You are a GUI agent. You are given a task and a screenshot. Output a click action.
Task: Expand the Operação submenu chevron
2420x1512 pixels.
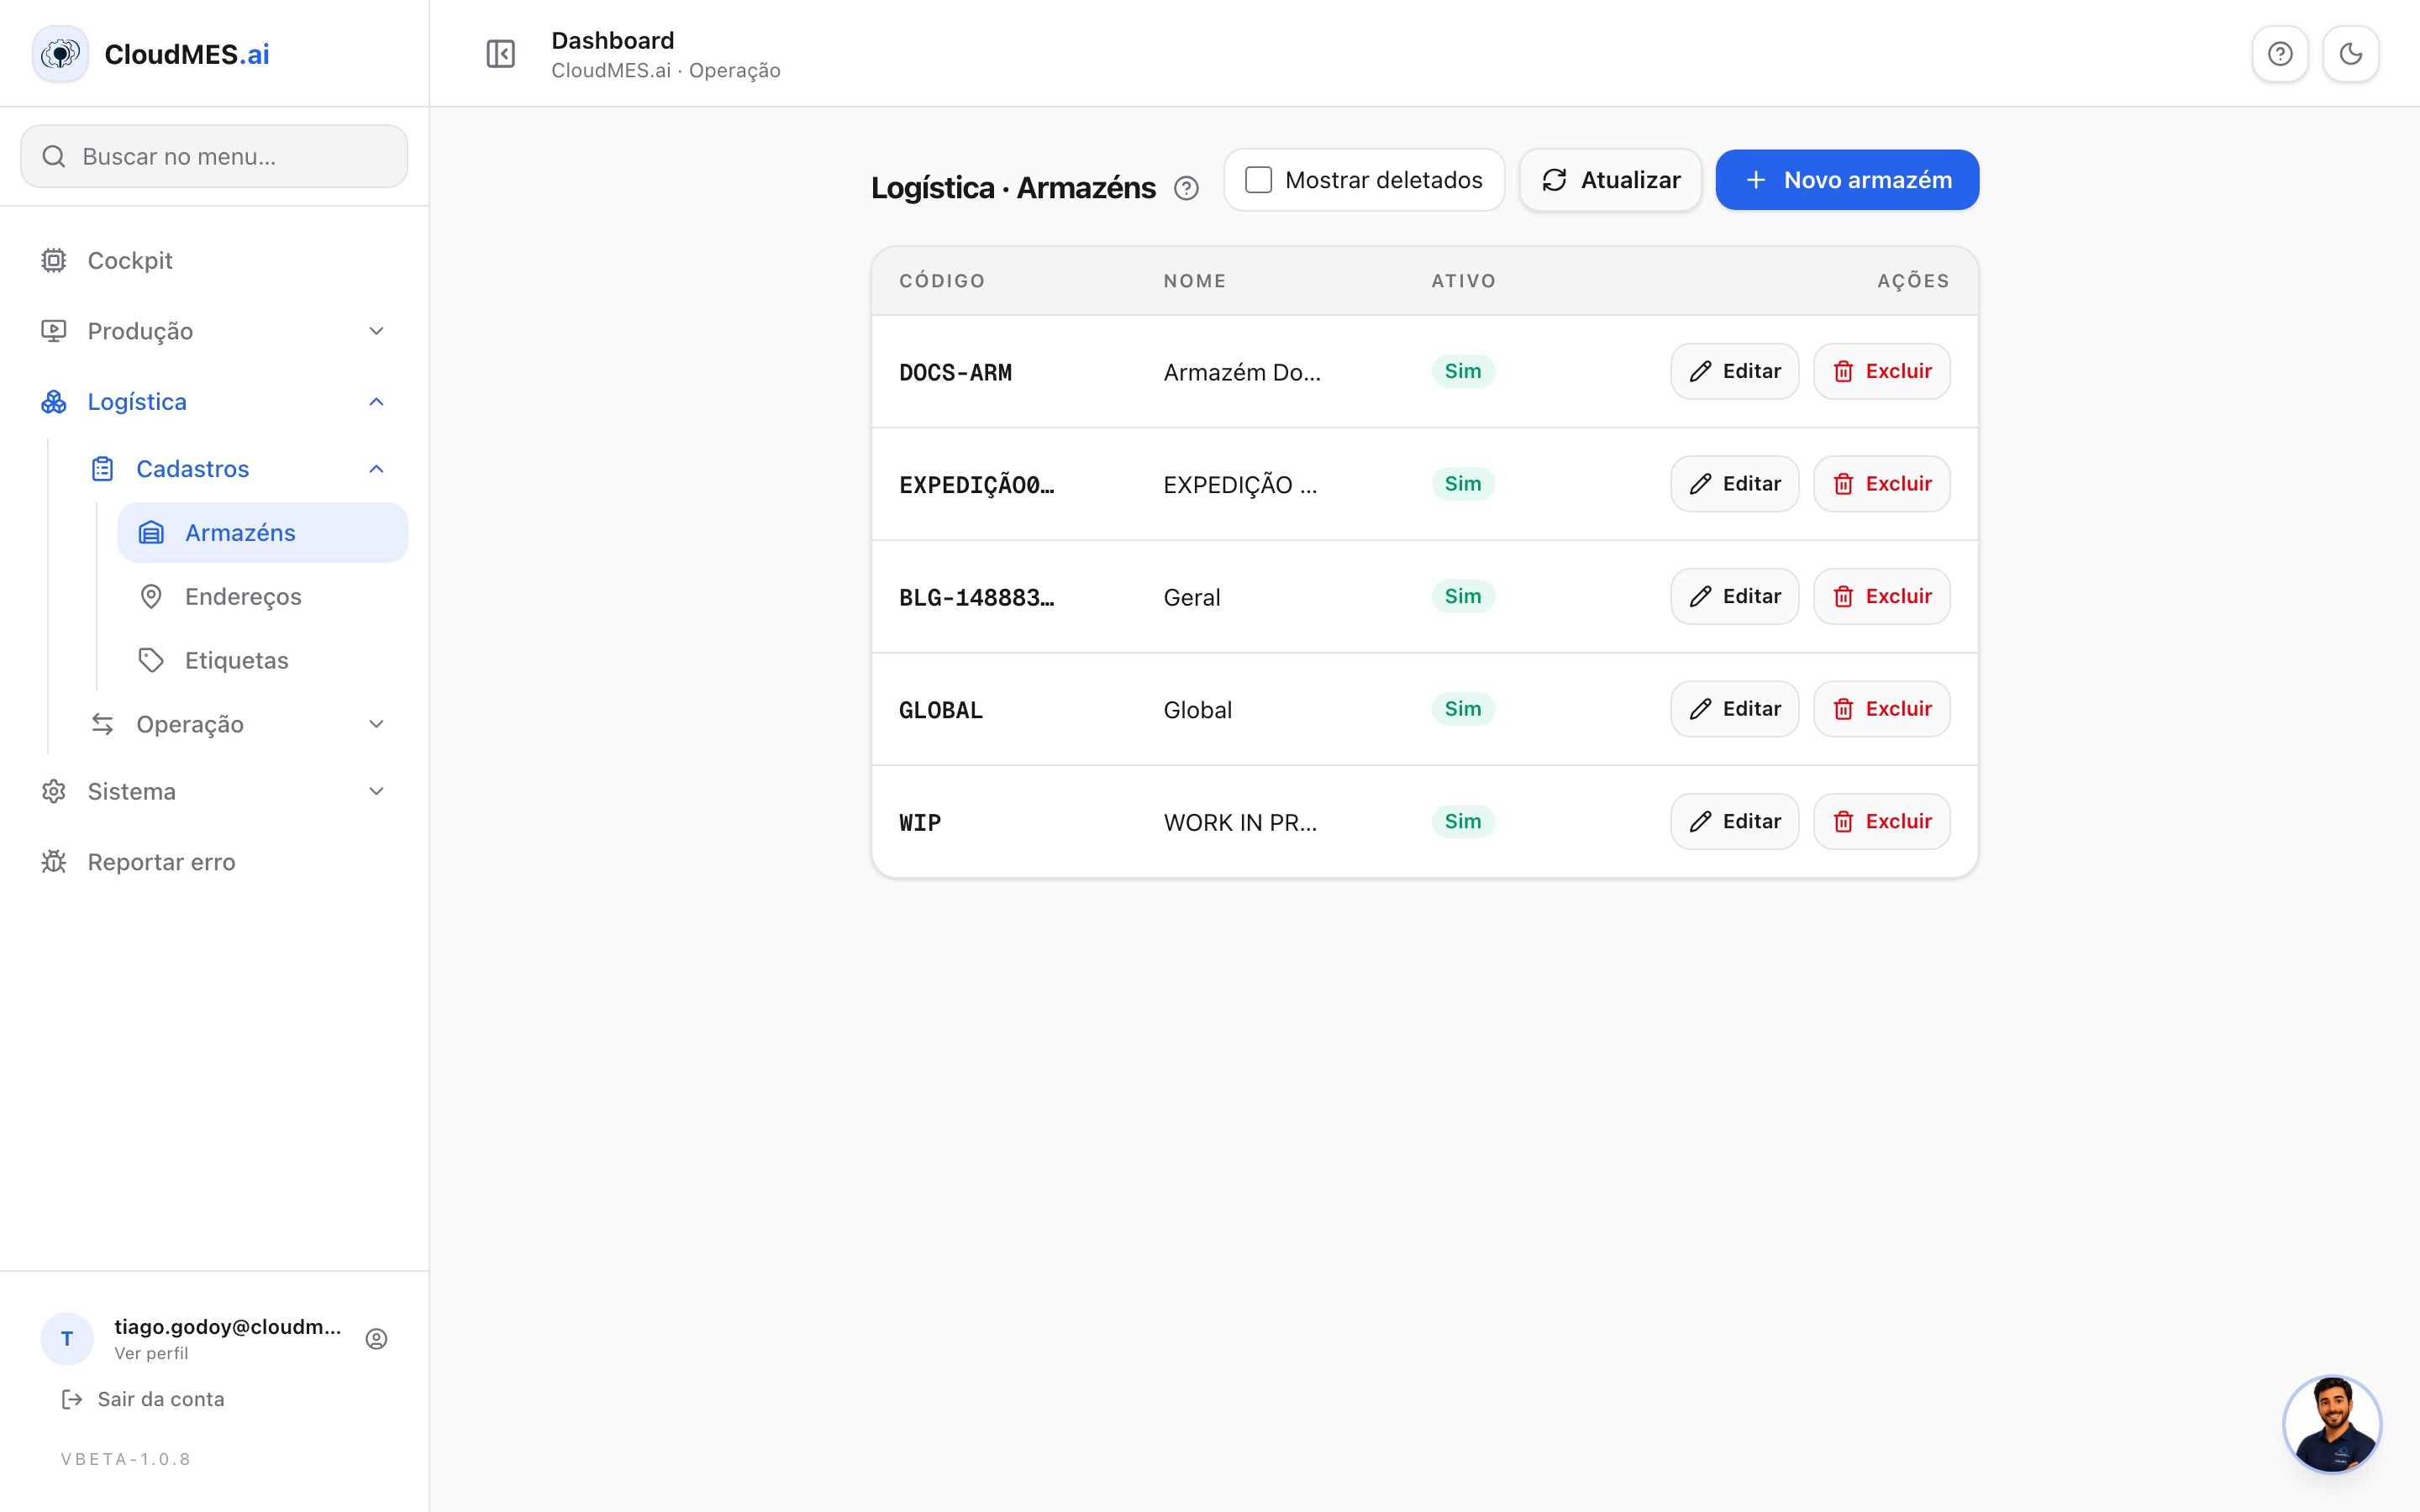[x=376, y=724]
